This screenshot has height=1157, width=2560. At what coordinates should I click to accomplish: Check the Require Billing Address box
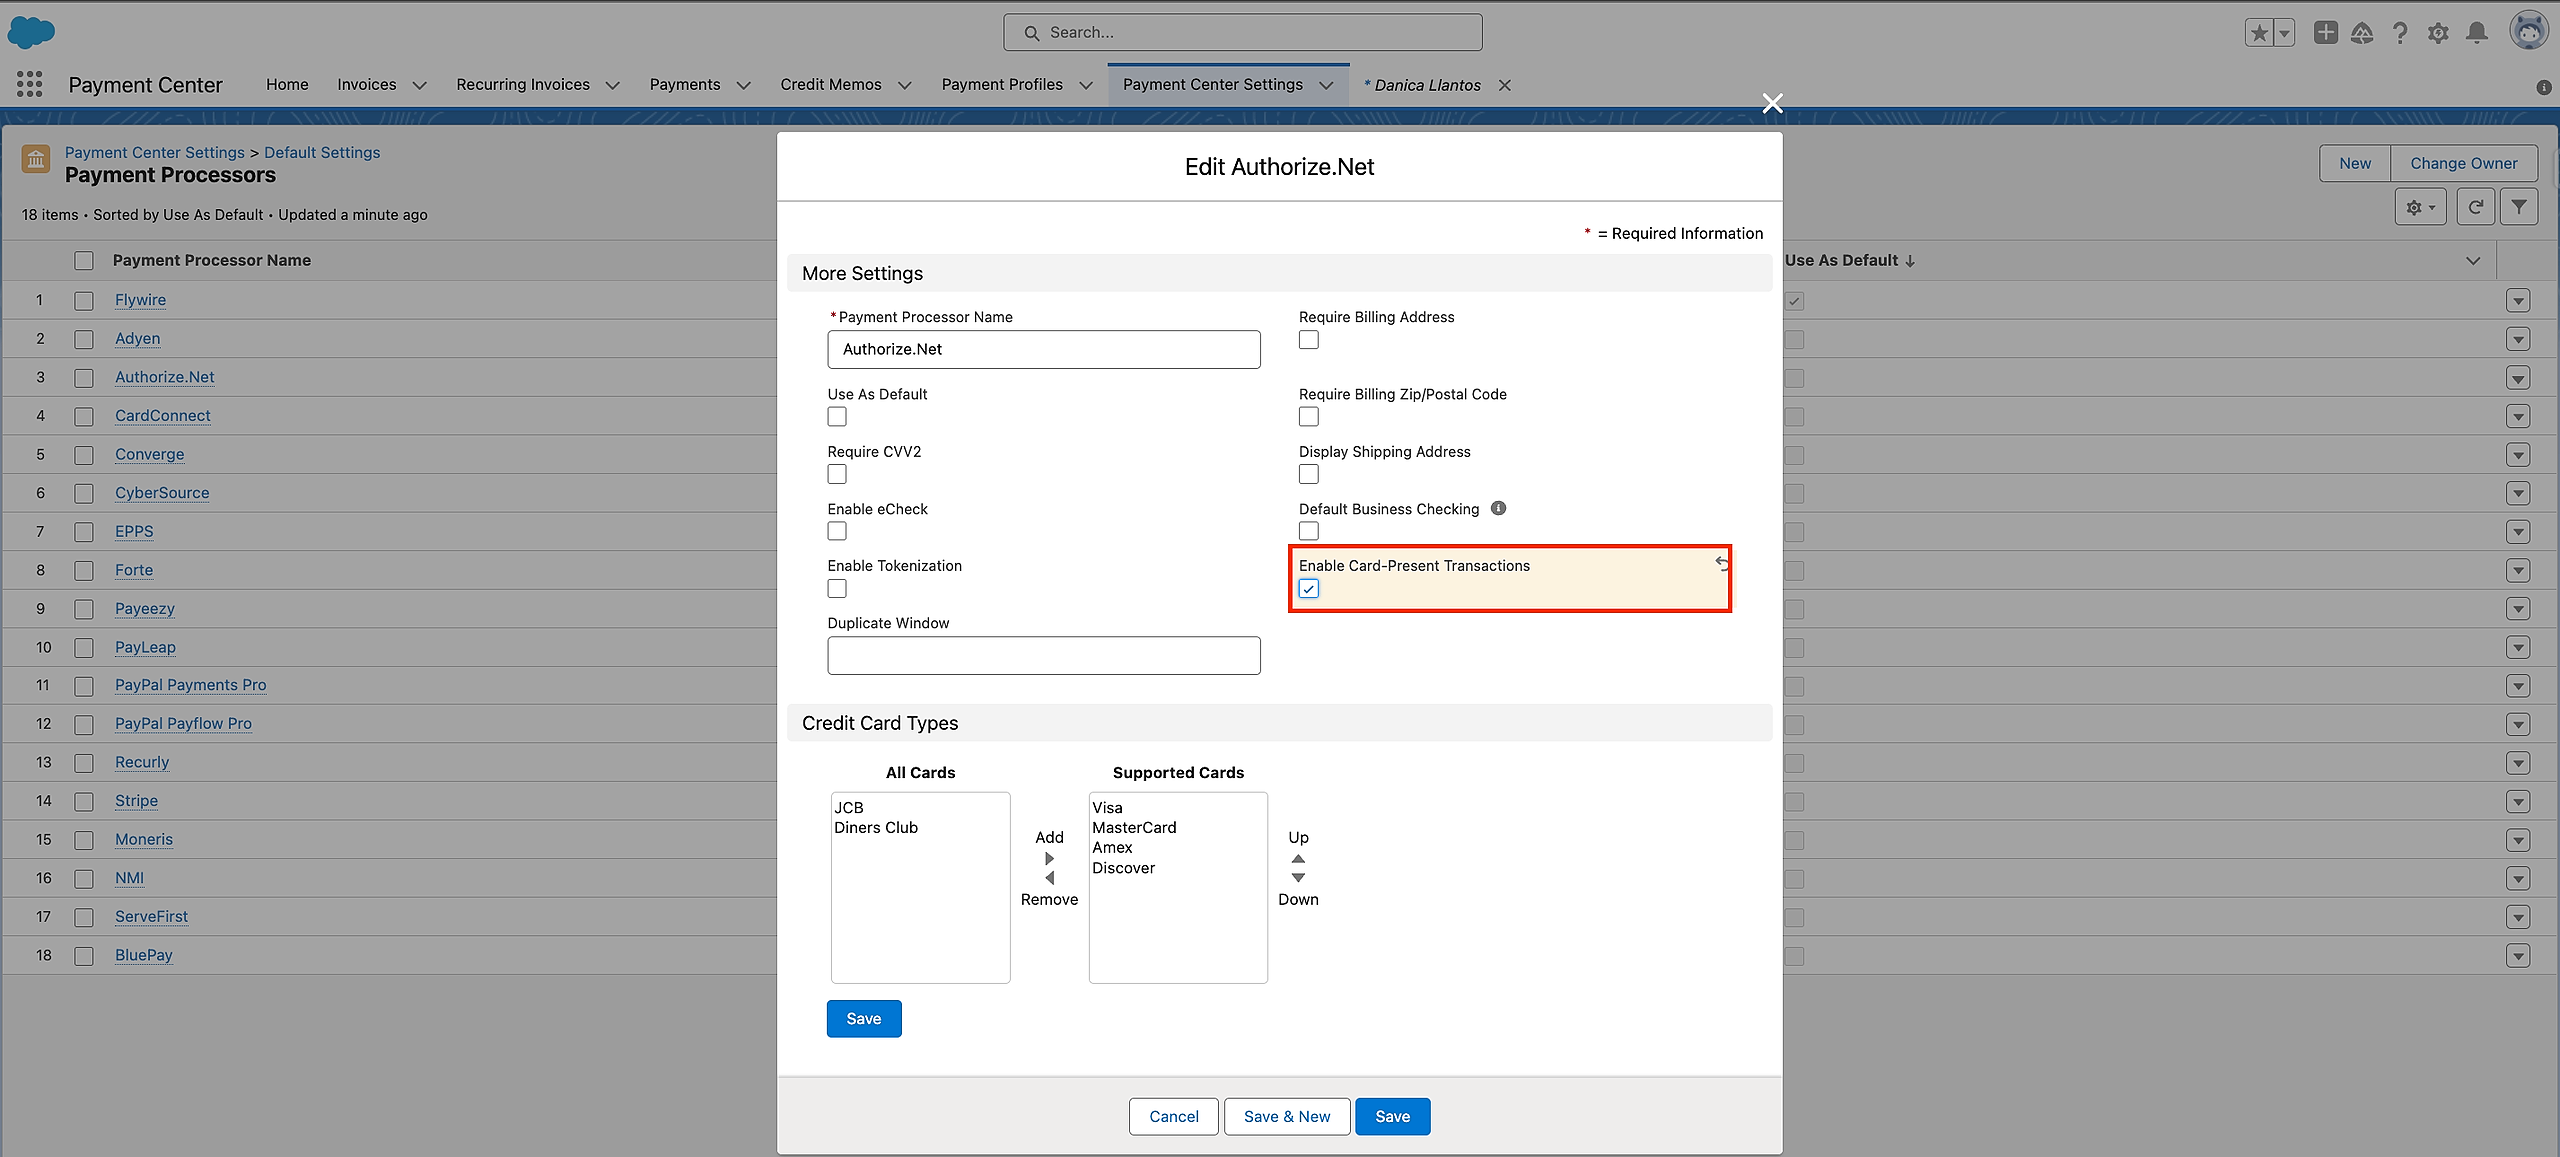pos(1308,340)
